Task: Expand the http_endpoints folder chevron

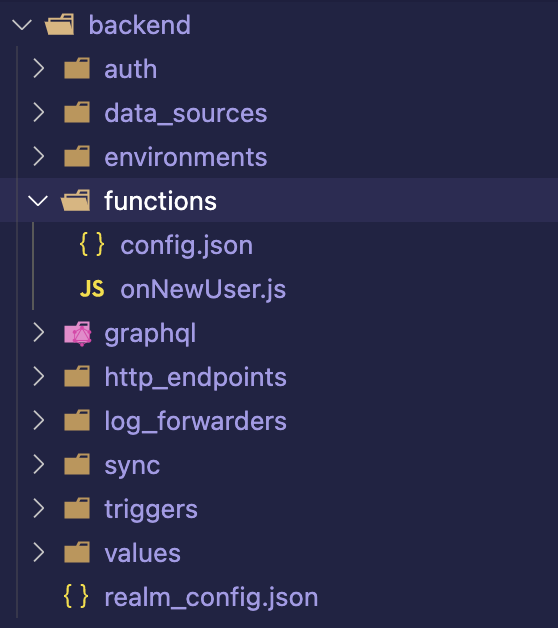Action: [38, 377]
